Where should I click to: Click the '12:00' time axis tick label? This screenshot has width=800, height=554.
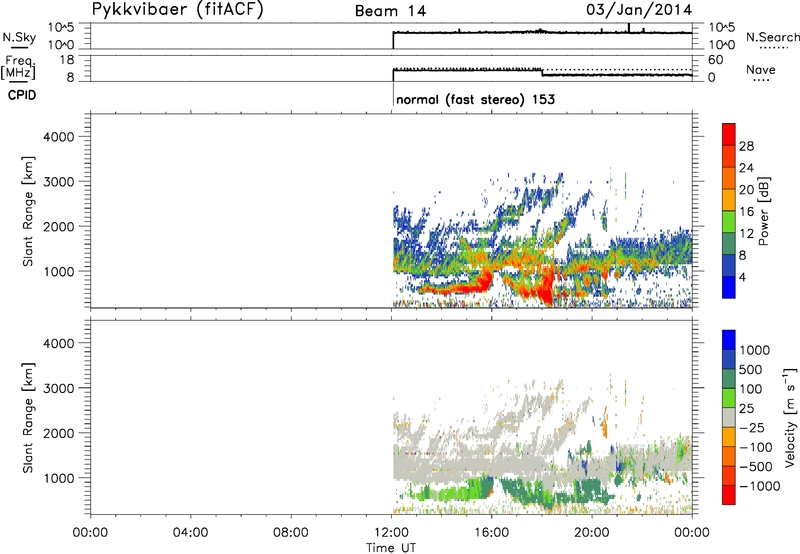(x=391, y=533)
